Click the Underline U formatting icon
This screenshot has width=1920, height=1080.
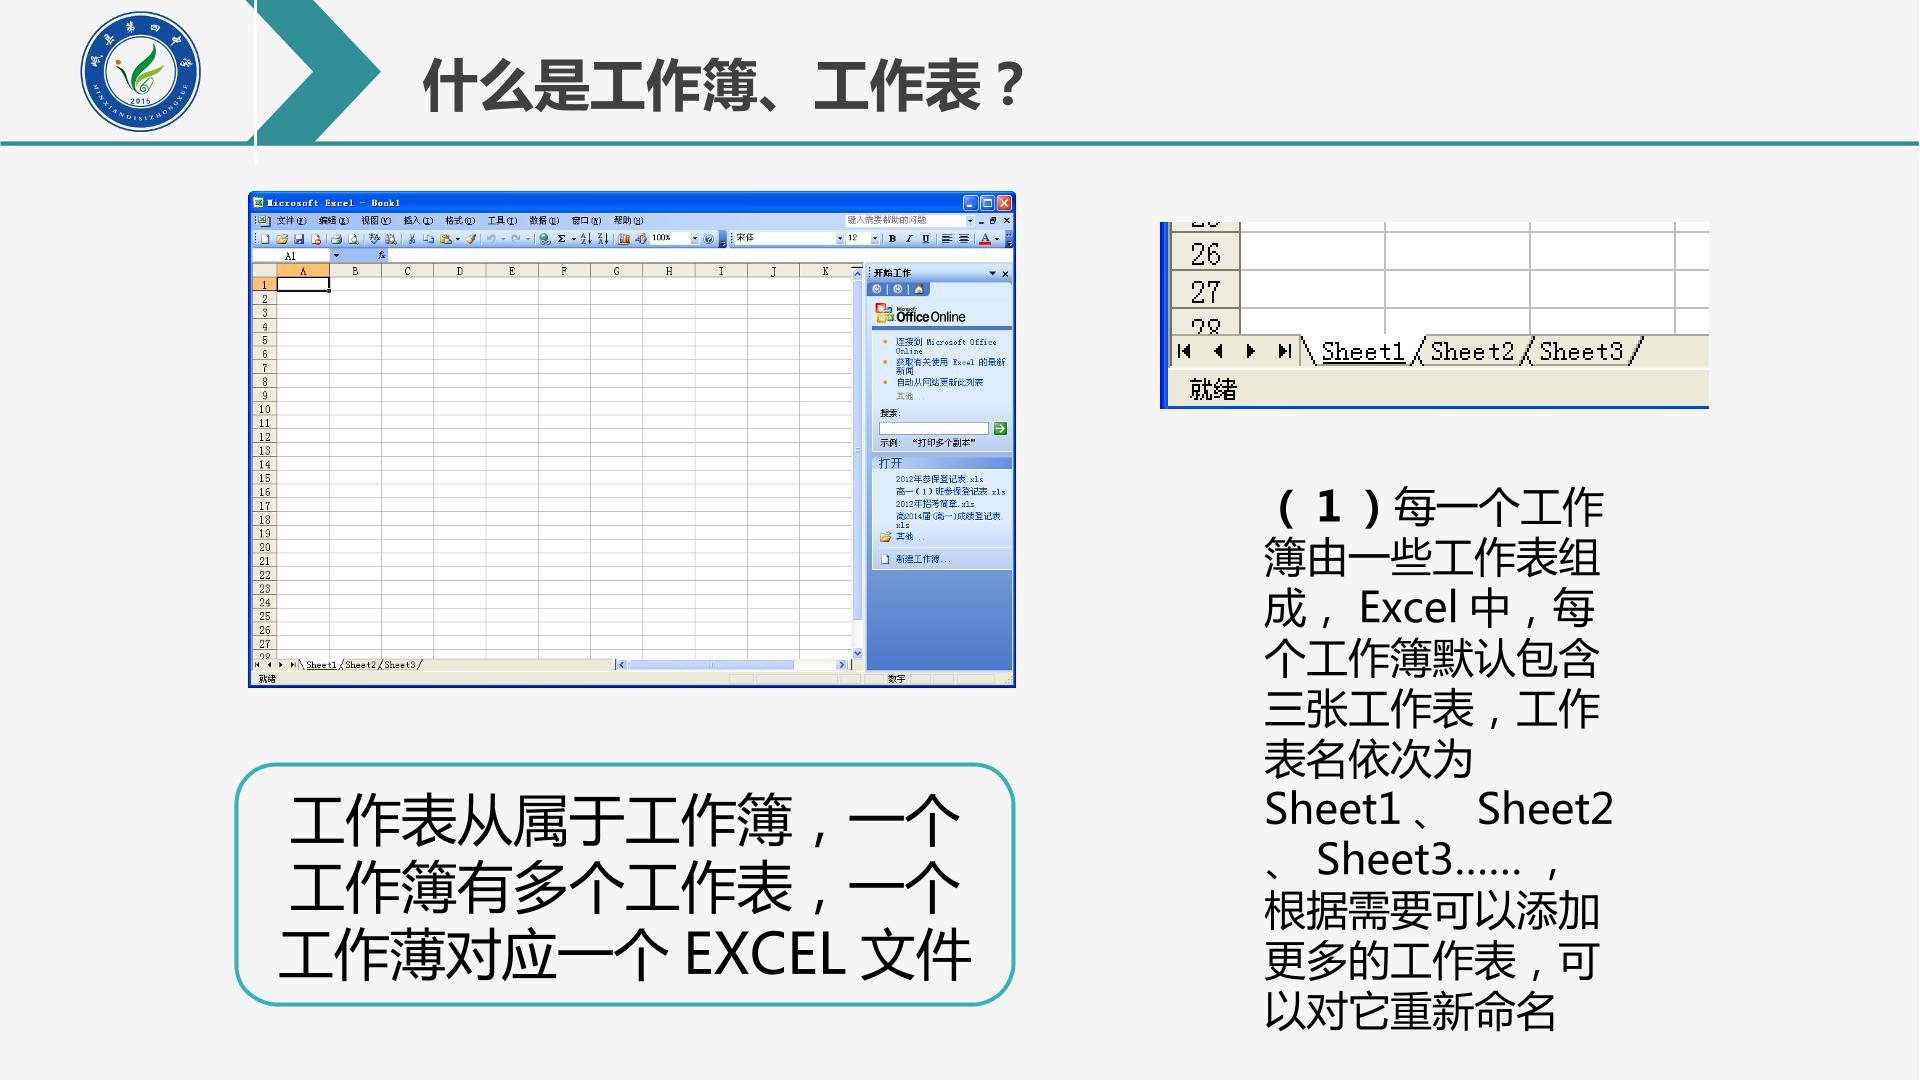(925, 239)
